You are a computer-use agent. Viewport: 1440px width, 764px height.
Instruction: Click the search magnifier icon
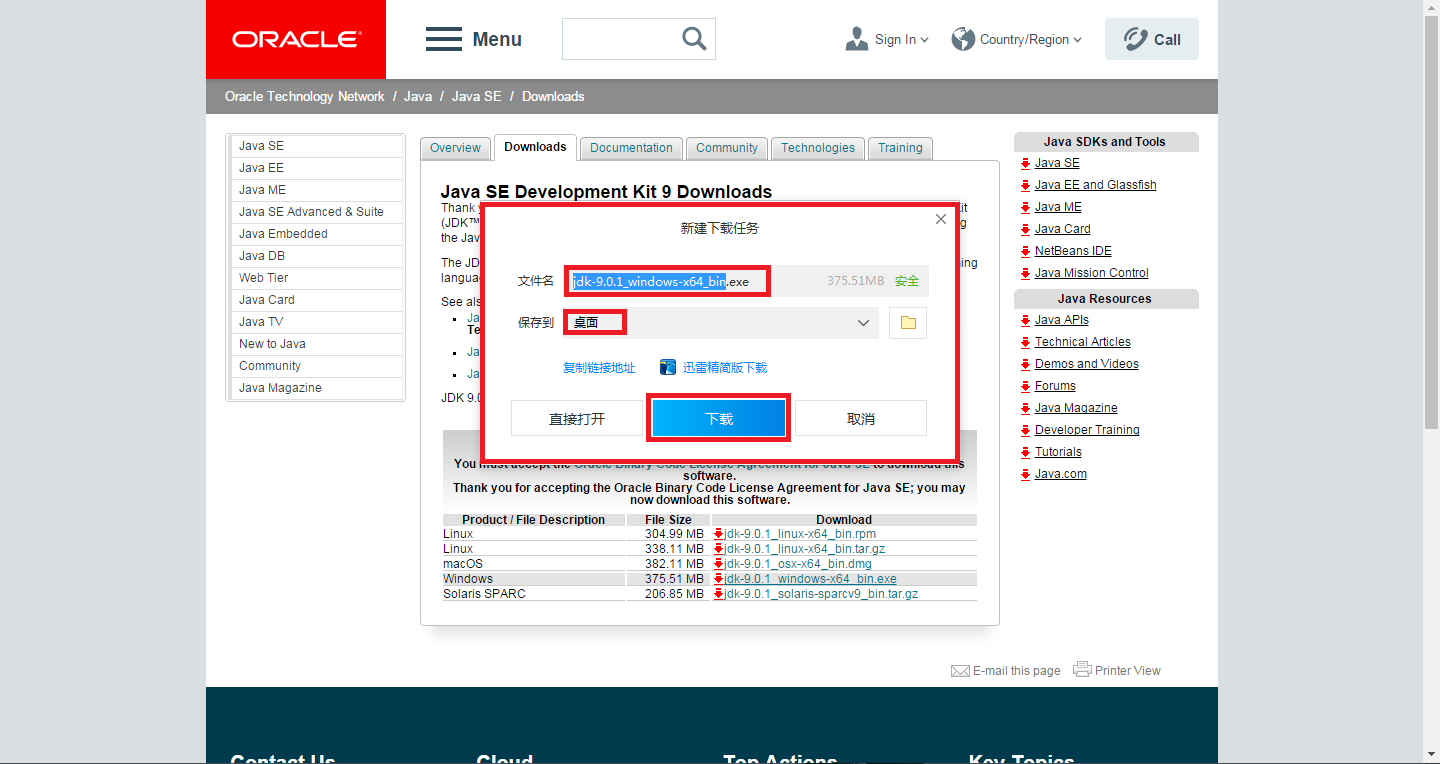coord(694,39)
